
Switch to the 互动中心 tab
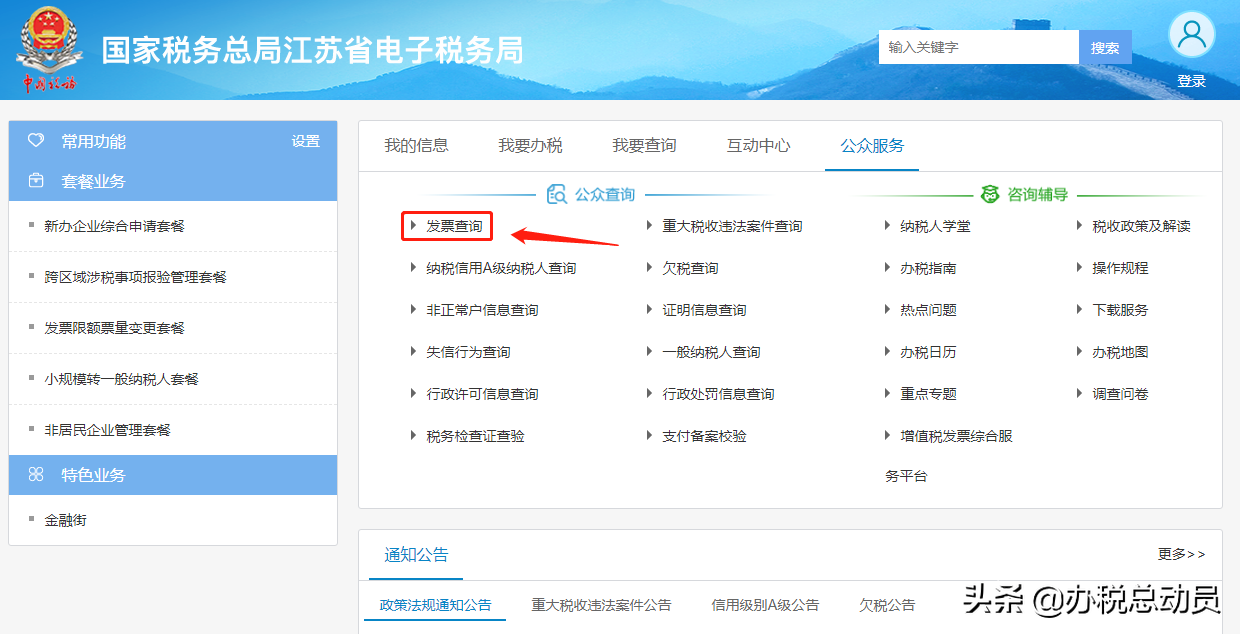[x=760, y=145]
